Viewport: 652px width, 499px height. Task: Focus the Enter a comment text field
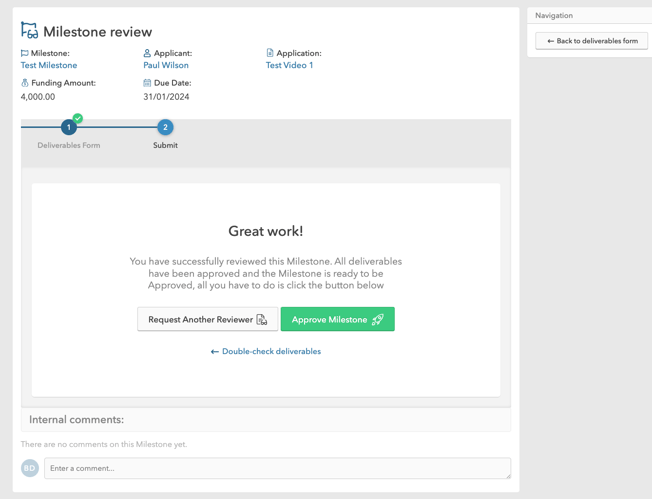(x=277, y=468)
